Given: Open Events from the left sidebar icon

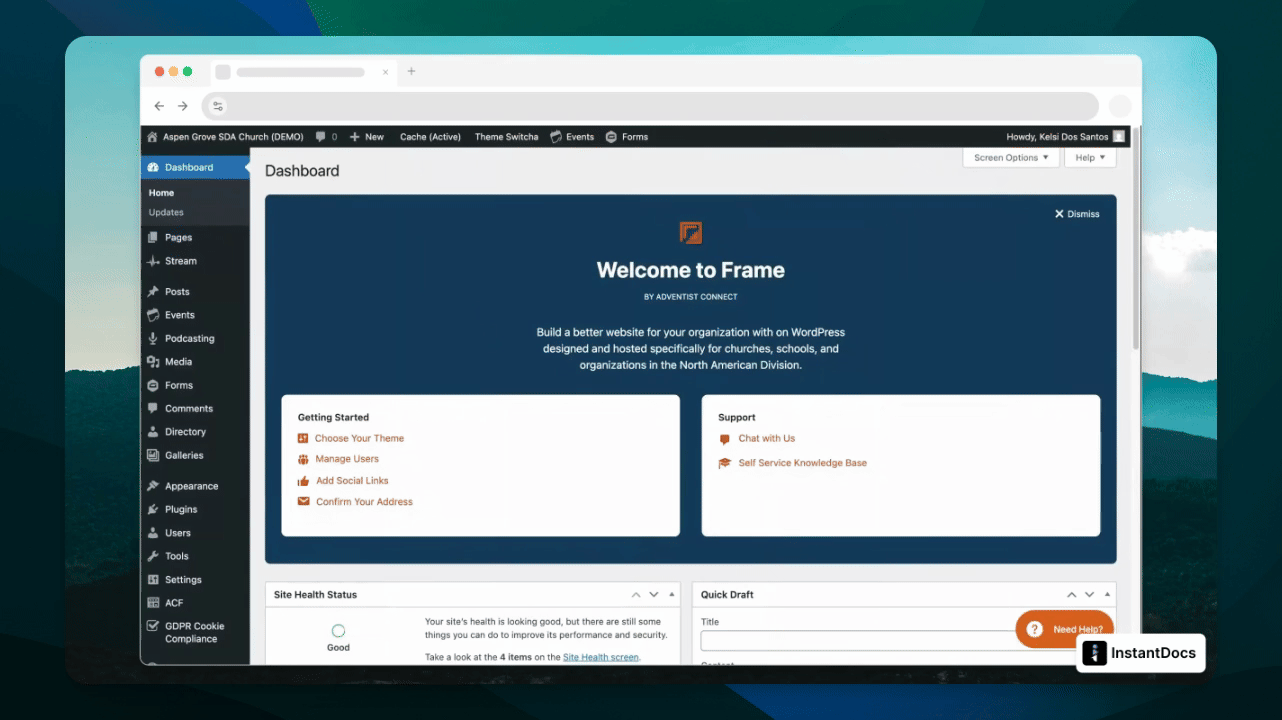Looking at the screenshot, I should 153,315.
